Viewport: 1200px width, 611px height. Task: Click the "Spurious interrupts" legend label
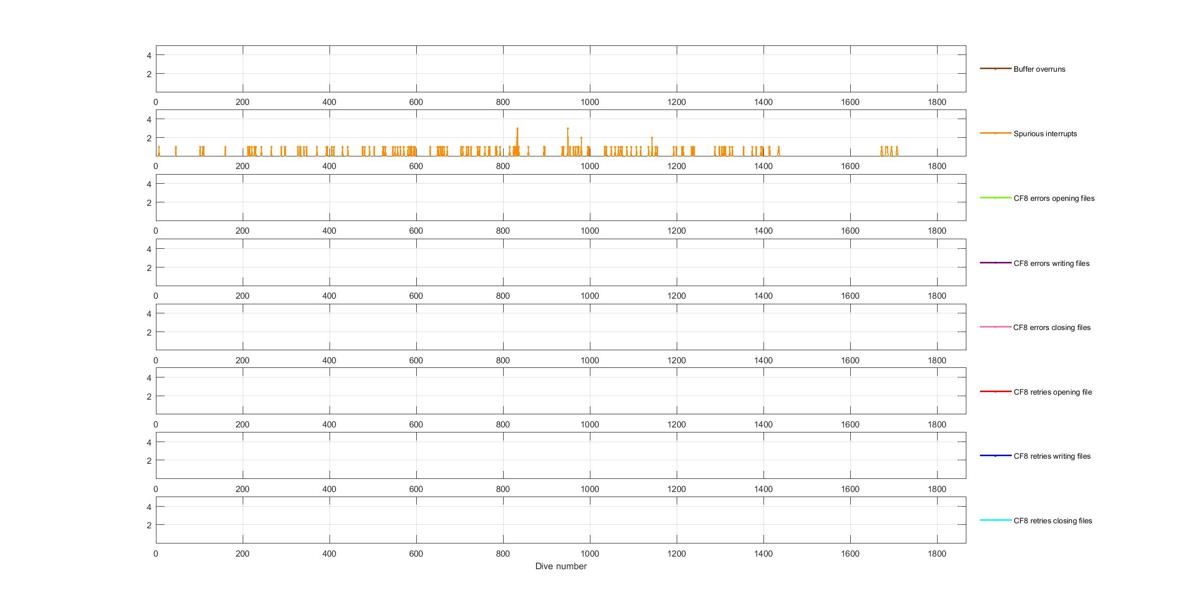point(1045,134)
